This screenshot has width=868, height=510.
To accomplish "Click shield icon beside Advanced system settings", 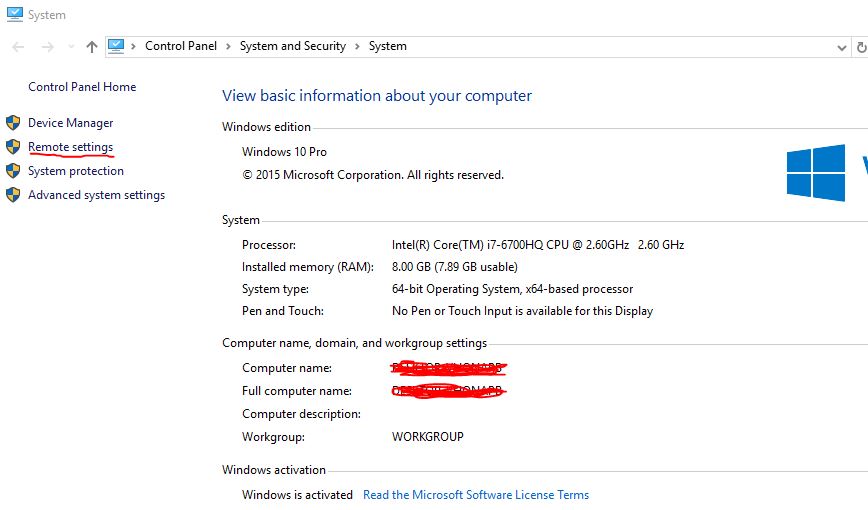I will point(13,194).
